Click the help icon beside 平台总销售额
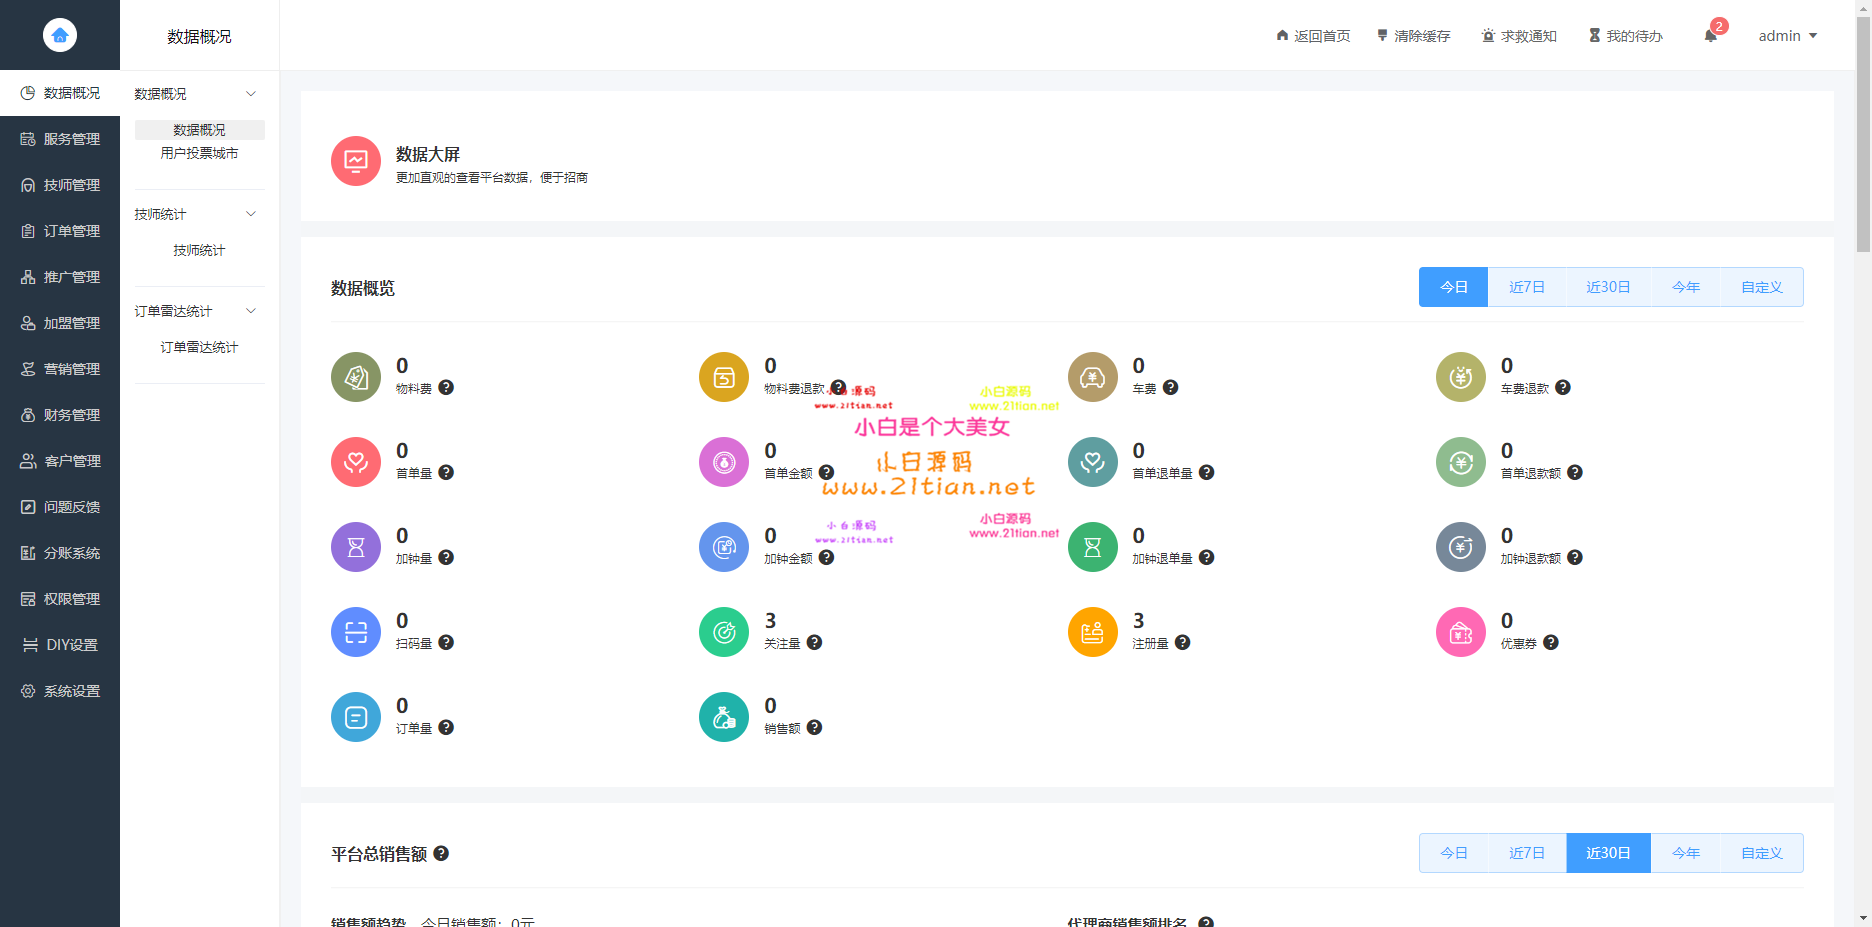 coord(441,854)
